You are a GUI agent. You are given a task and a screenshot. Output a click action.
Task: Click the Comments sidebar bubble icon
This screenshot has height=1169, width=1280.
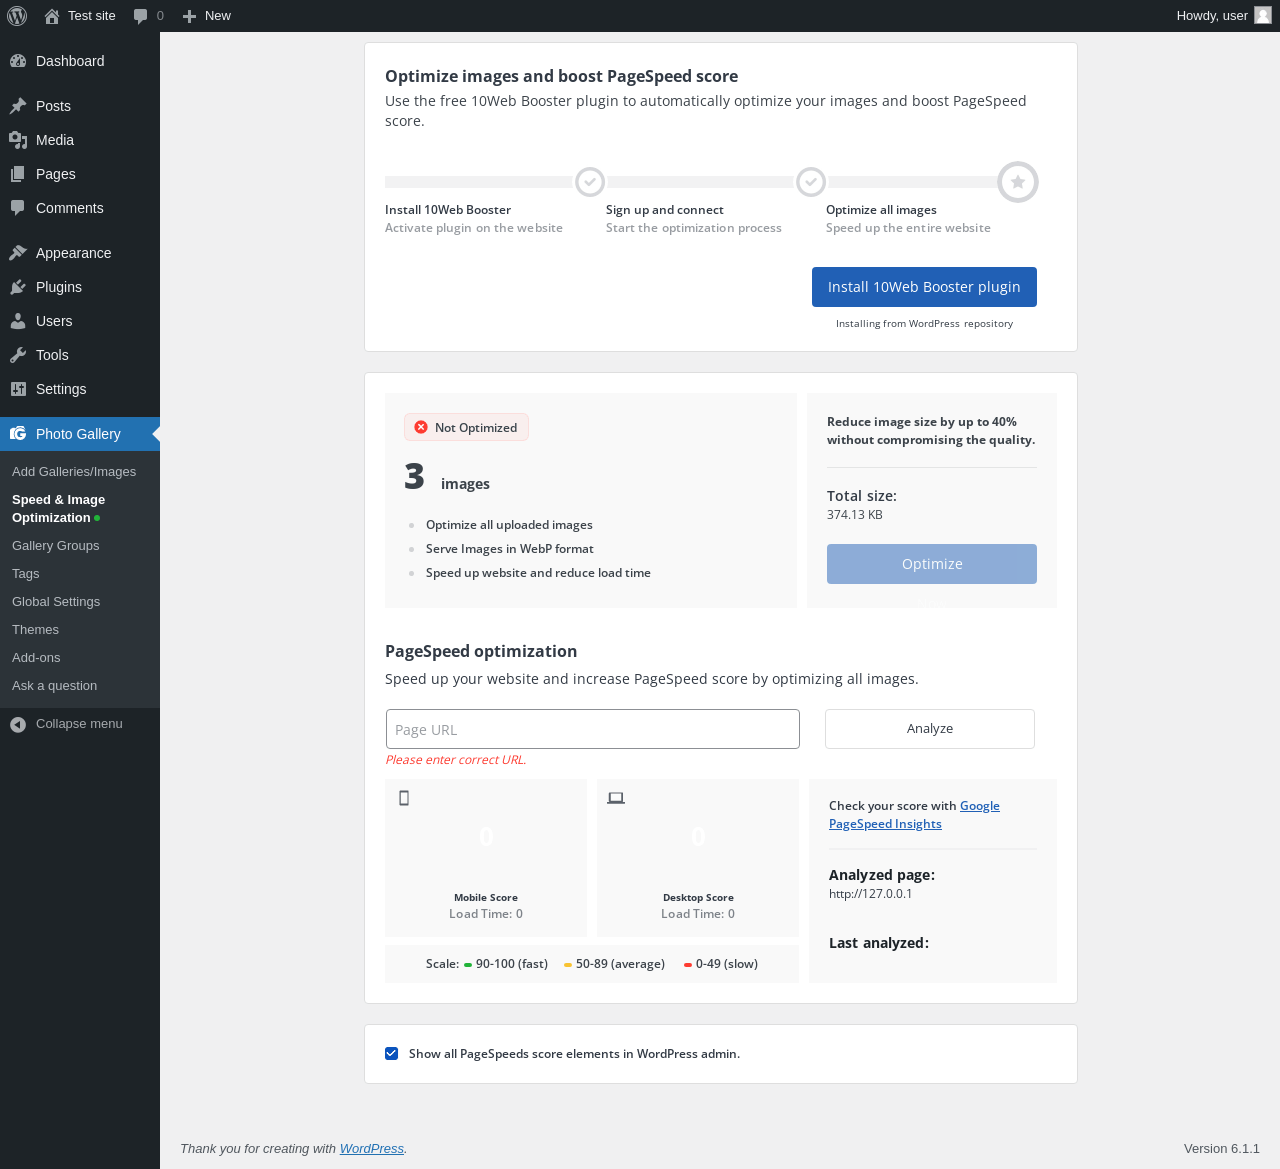pos(18,208)
